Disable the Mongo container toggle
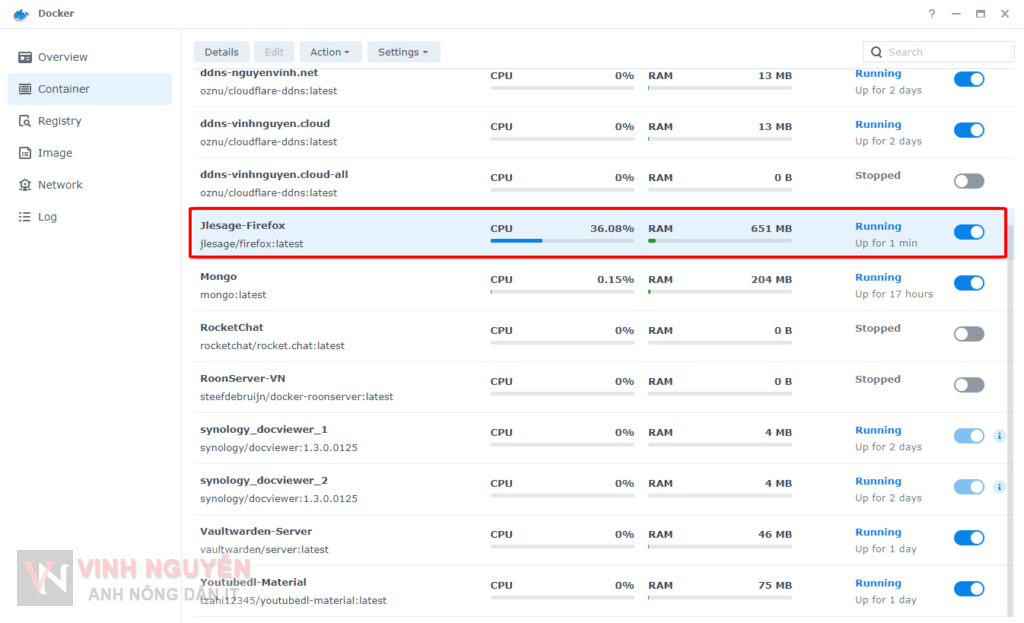 click(969, 283)
